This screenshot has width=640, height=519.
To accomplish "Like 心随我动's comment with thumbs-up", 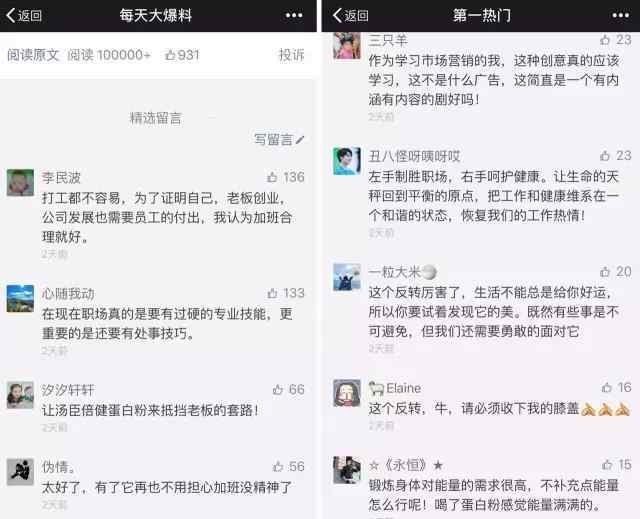I will (272, 293).
